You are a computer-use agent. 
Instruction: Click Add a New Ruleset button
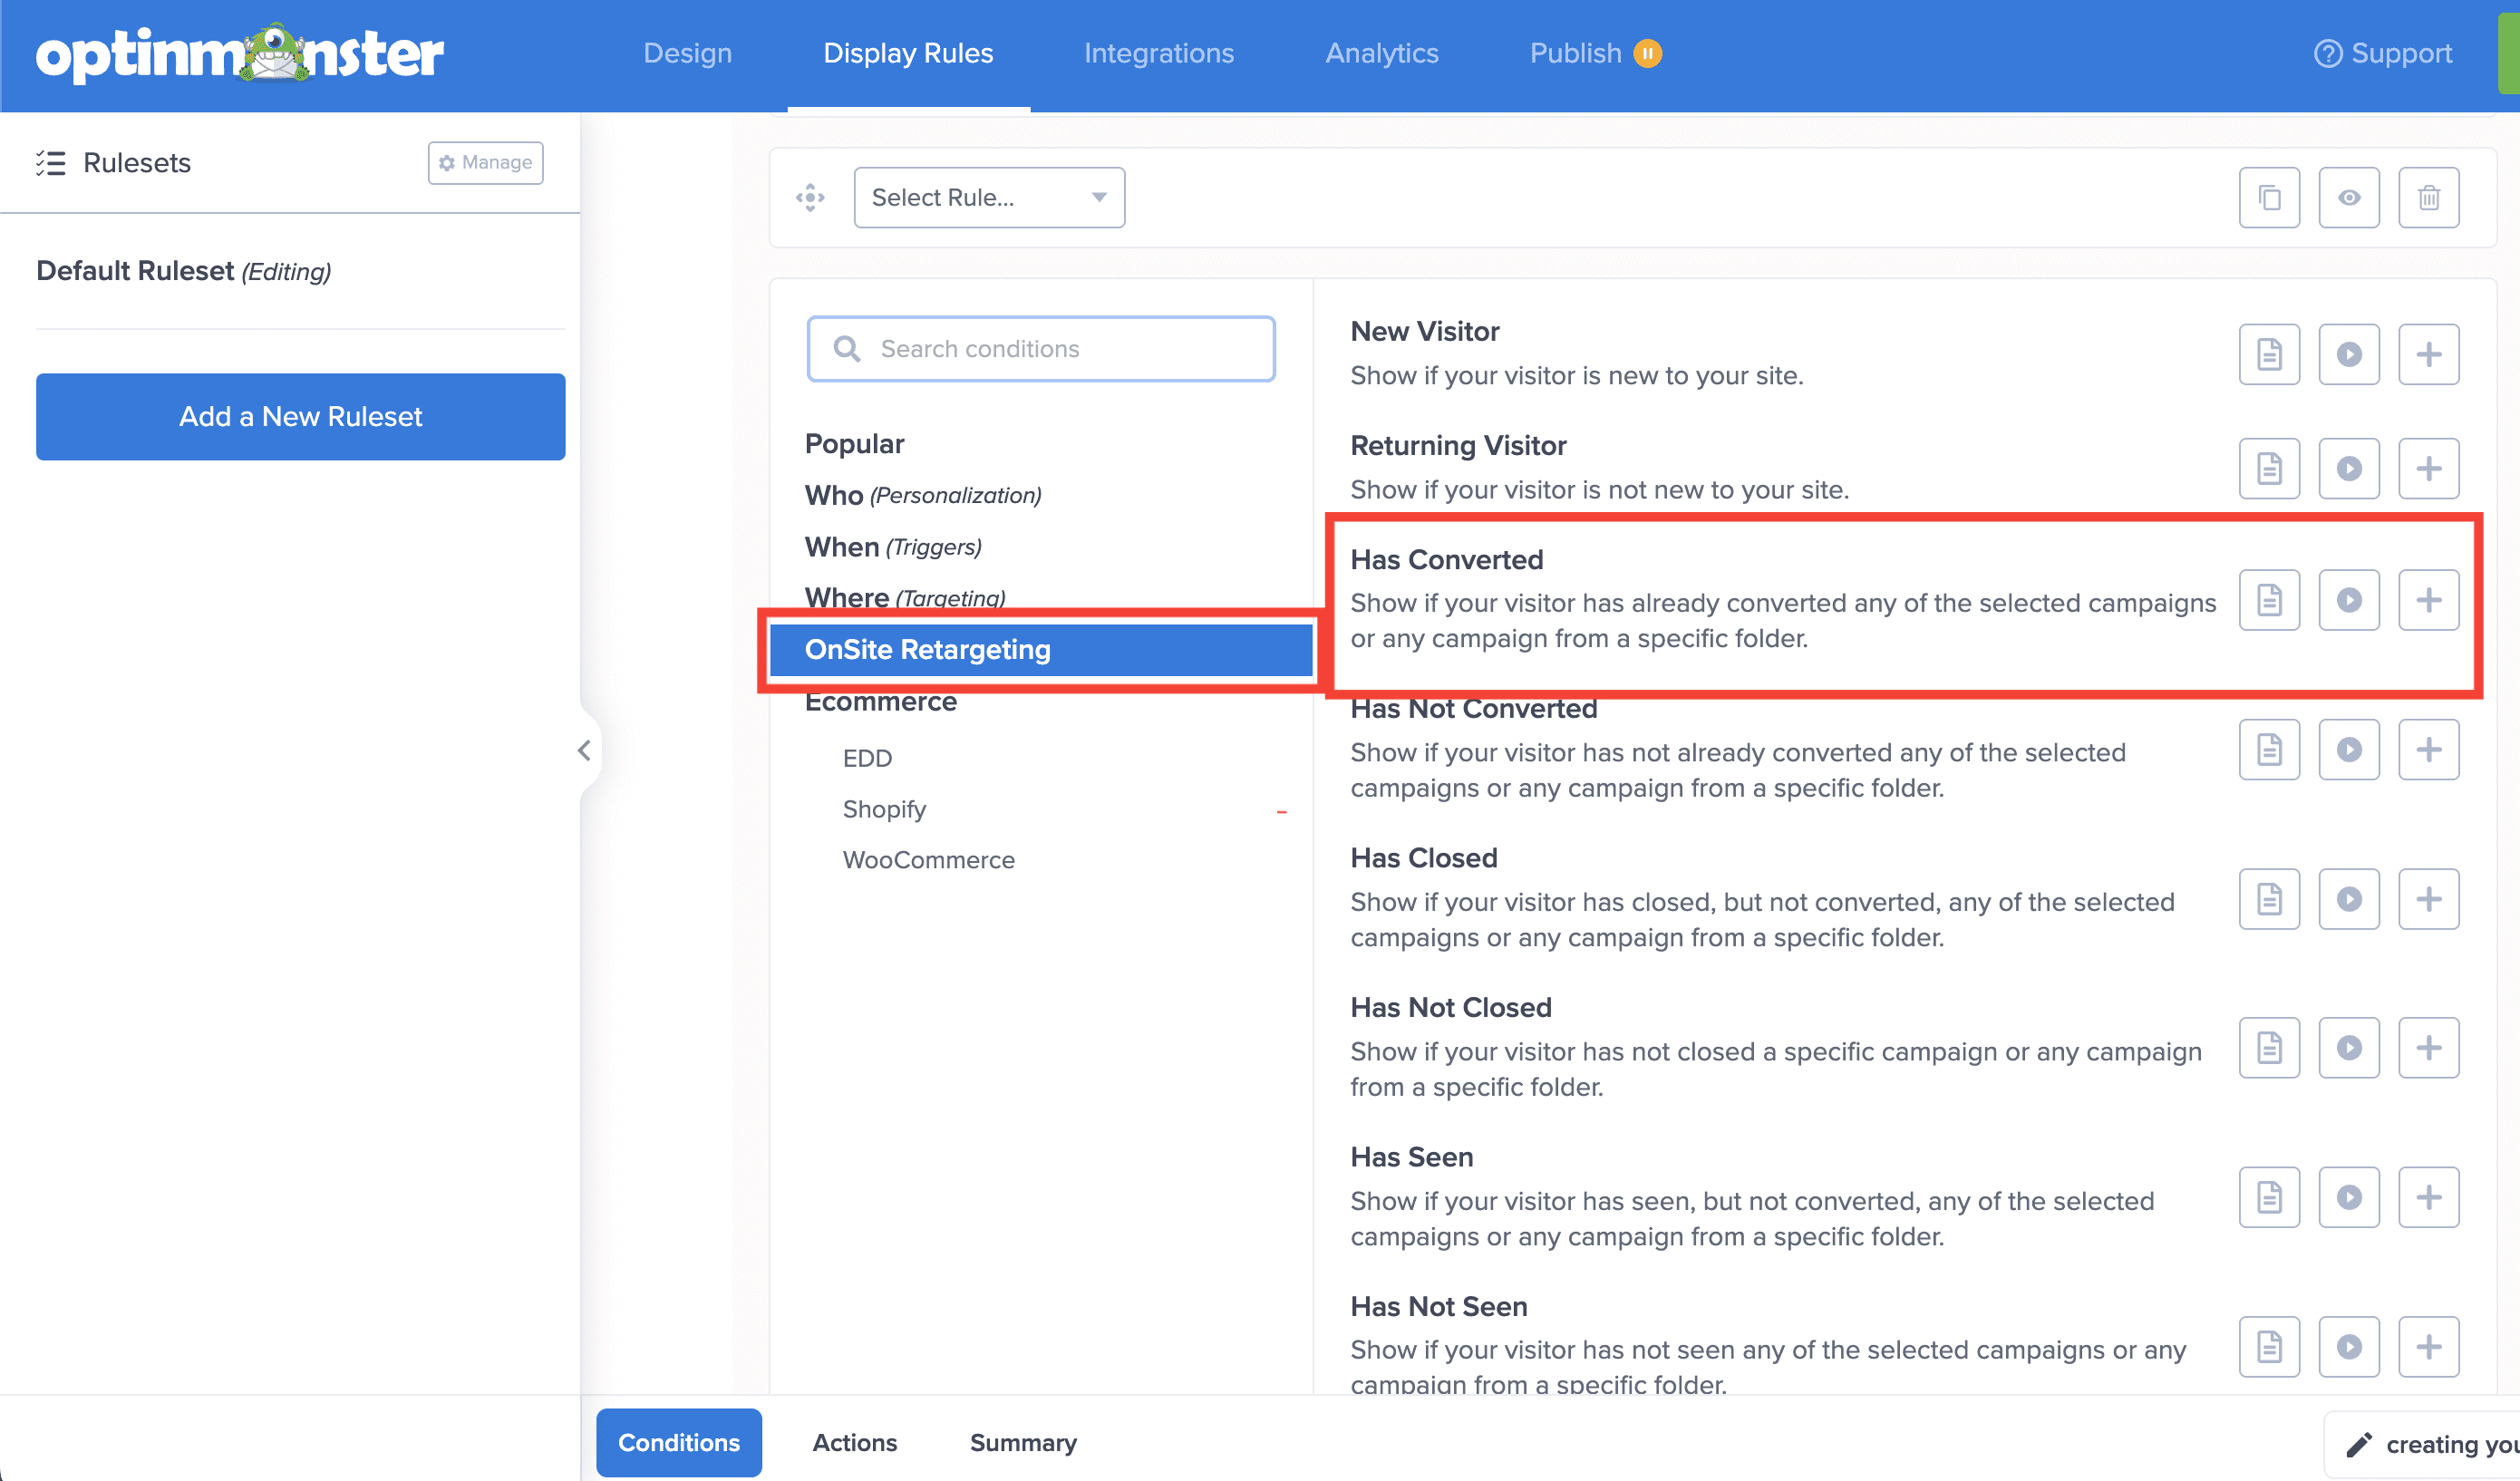(300, 416)
